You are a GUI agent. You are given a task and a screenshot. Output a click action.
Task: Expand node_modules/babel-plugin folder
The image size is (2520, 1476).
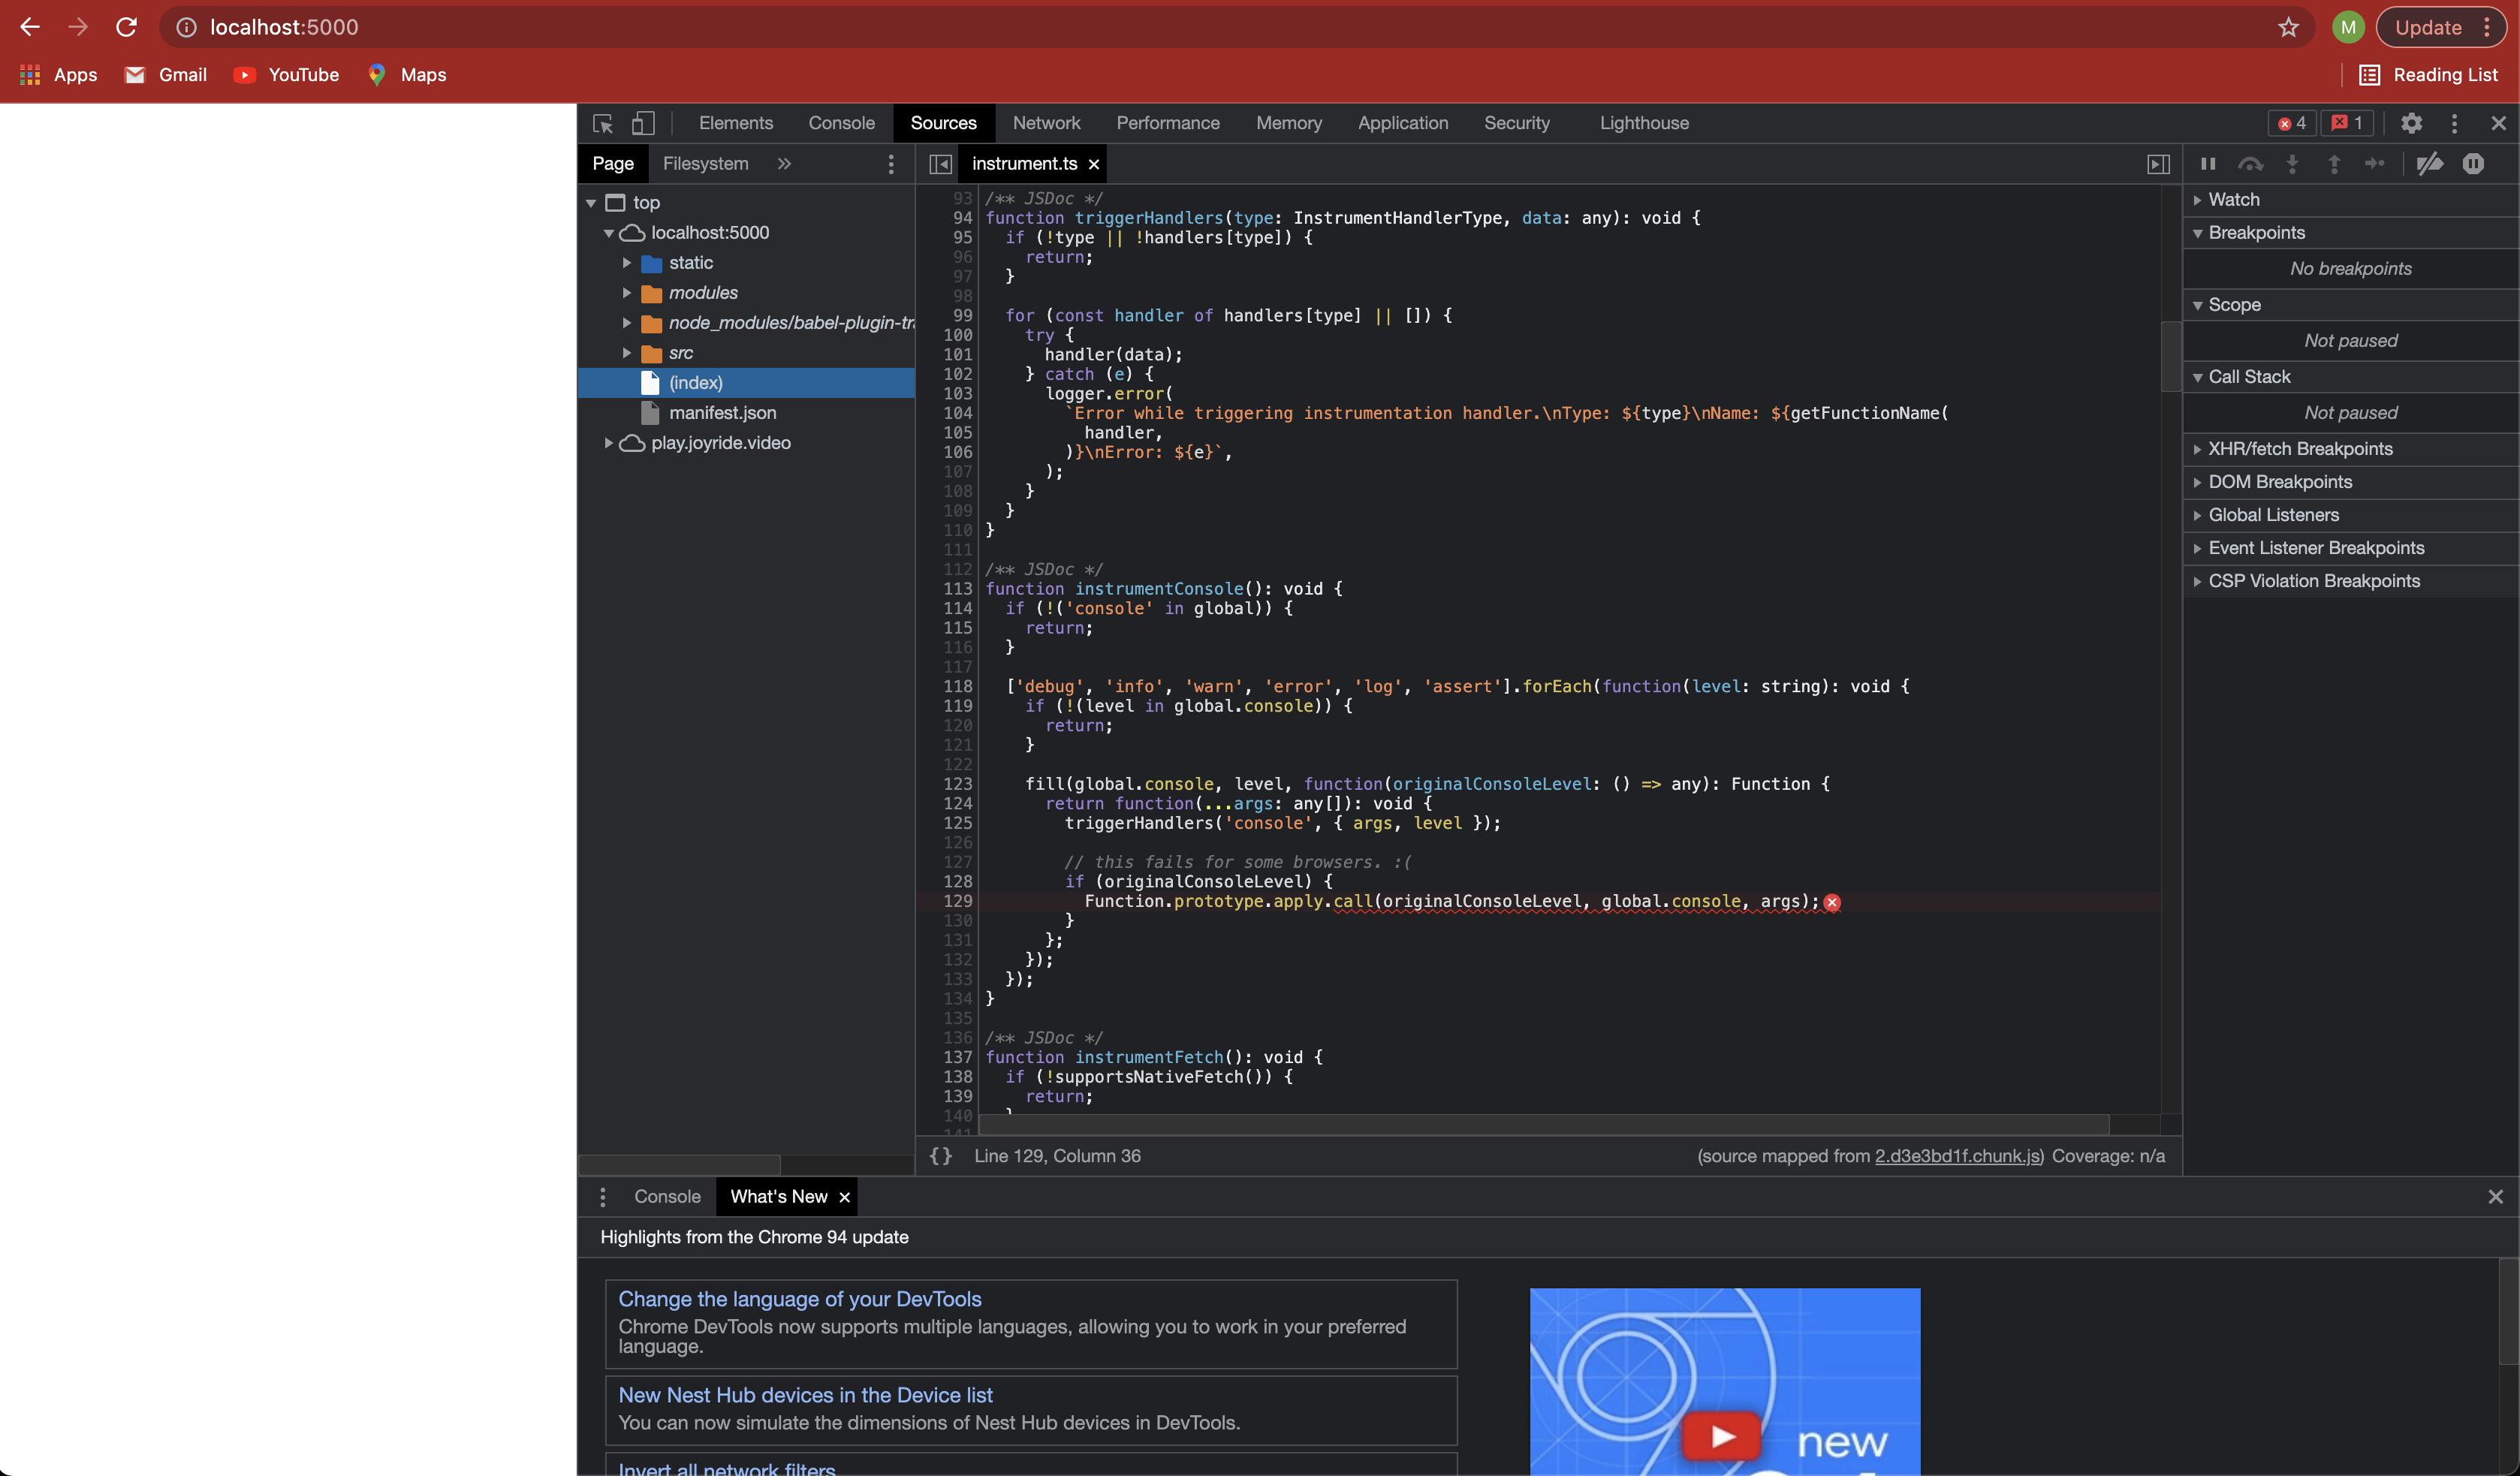(627, 323)
